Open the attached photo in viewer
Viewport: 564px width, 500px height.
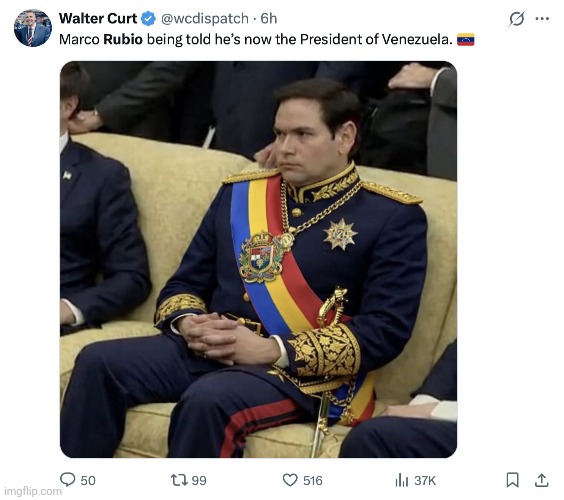tap(258, 259)
